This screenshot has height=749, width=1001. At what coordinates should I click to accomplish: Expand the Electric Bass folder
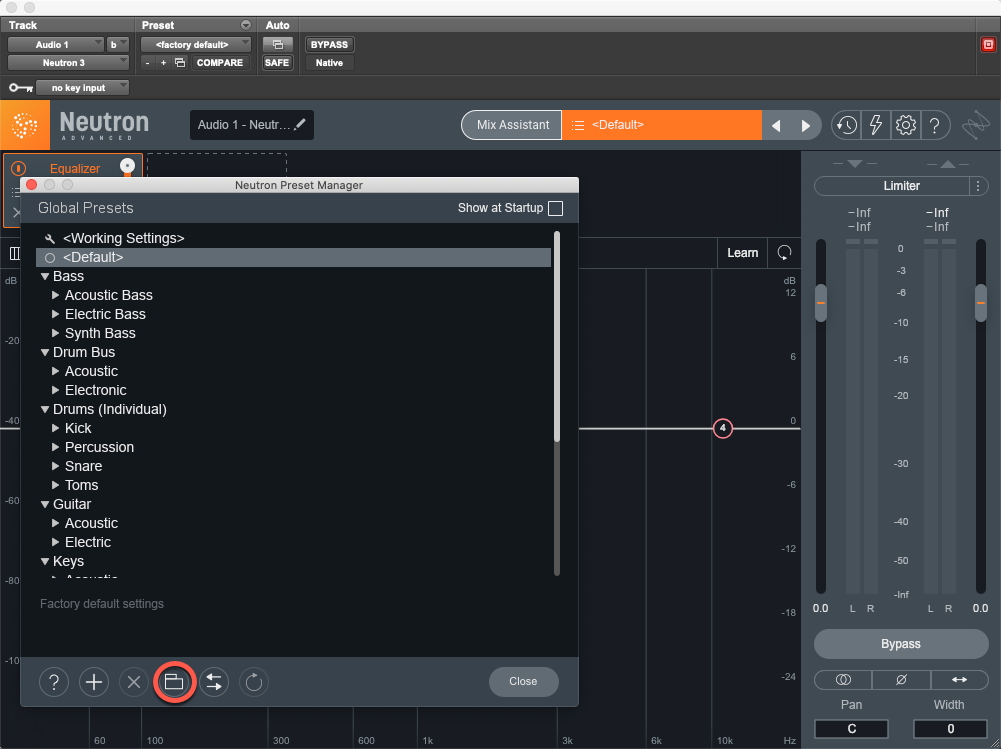[x=56, y=314]
